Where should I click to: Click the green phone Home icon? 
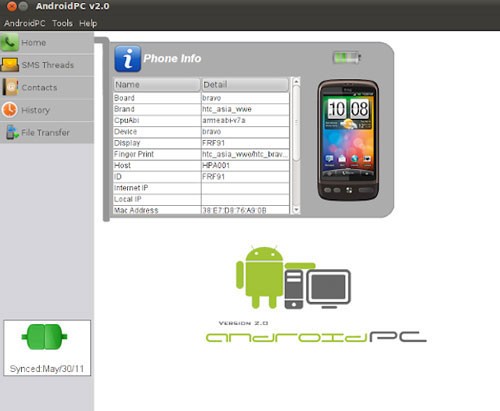click(x=9, y=42)
